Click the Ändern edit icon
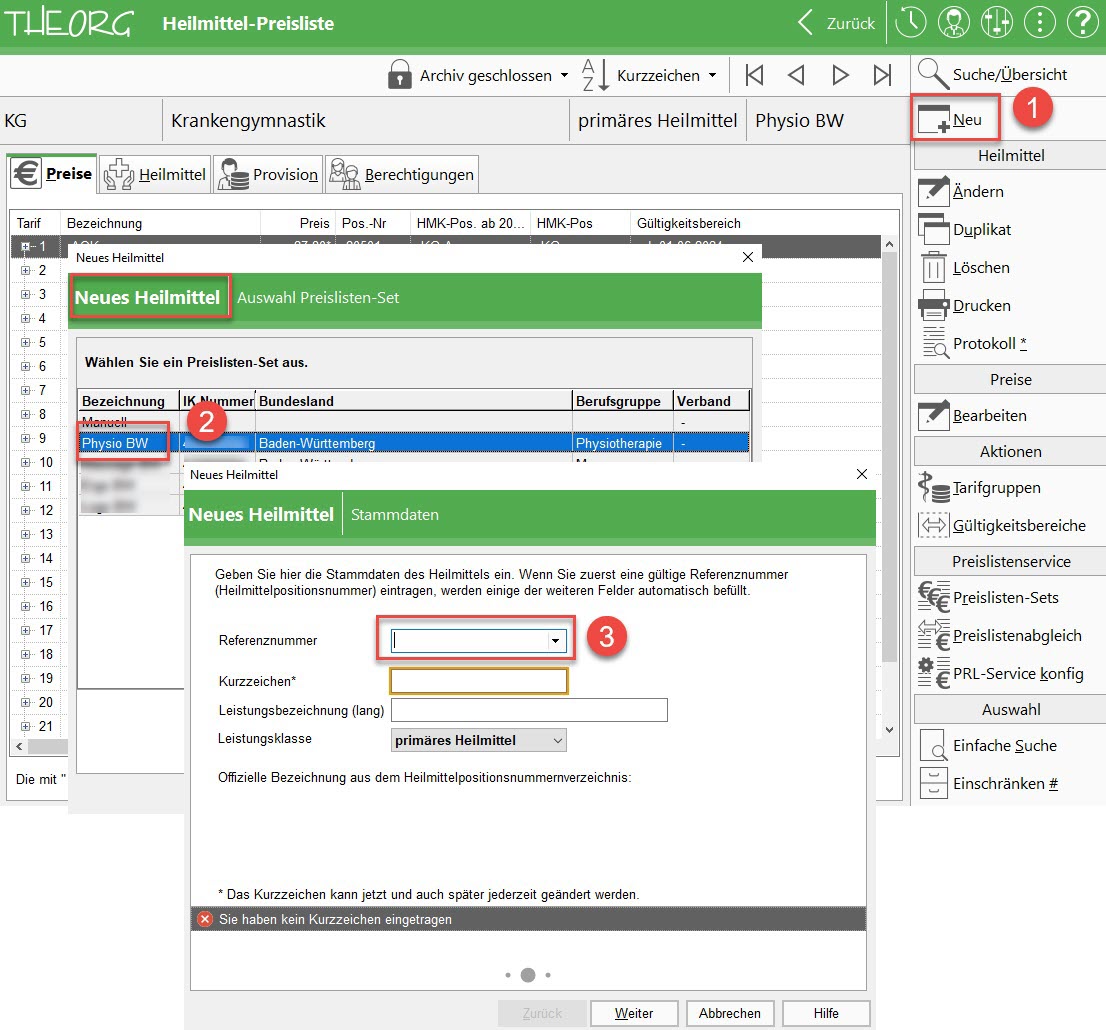Viewport: 1106px width, 1030px height. 934,191
